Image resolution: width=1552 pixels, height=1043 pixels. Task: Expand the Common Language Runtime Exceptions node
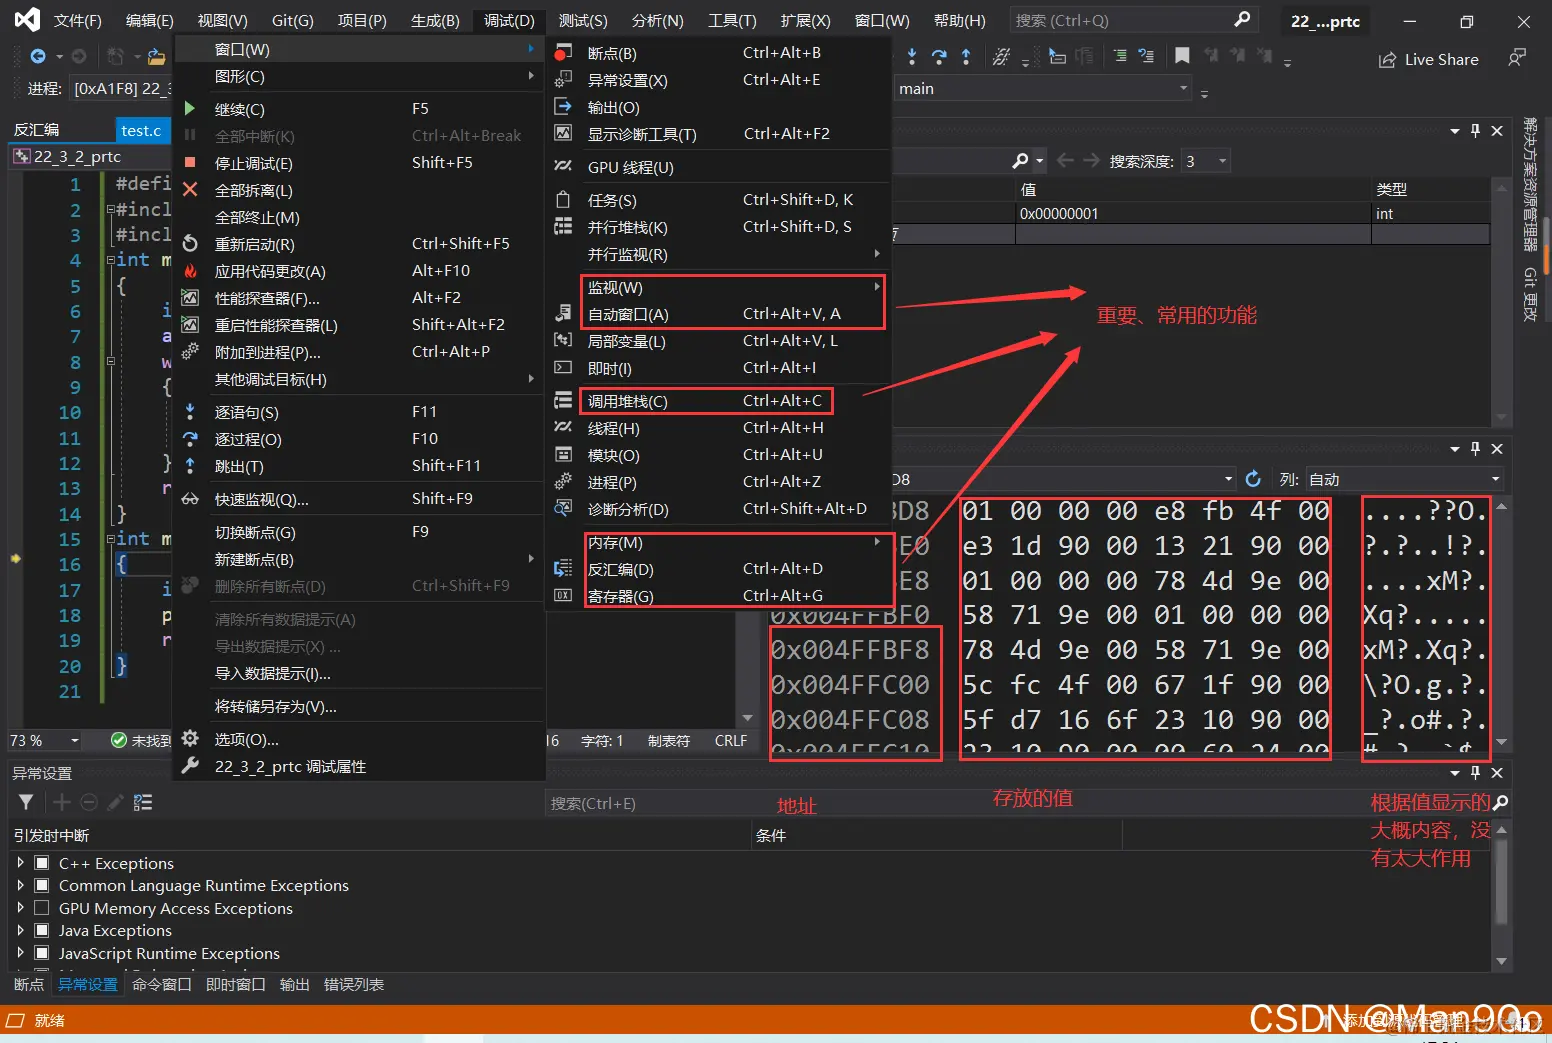pyautogui.click(x=20, y=885)
